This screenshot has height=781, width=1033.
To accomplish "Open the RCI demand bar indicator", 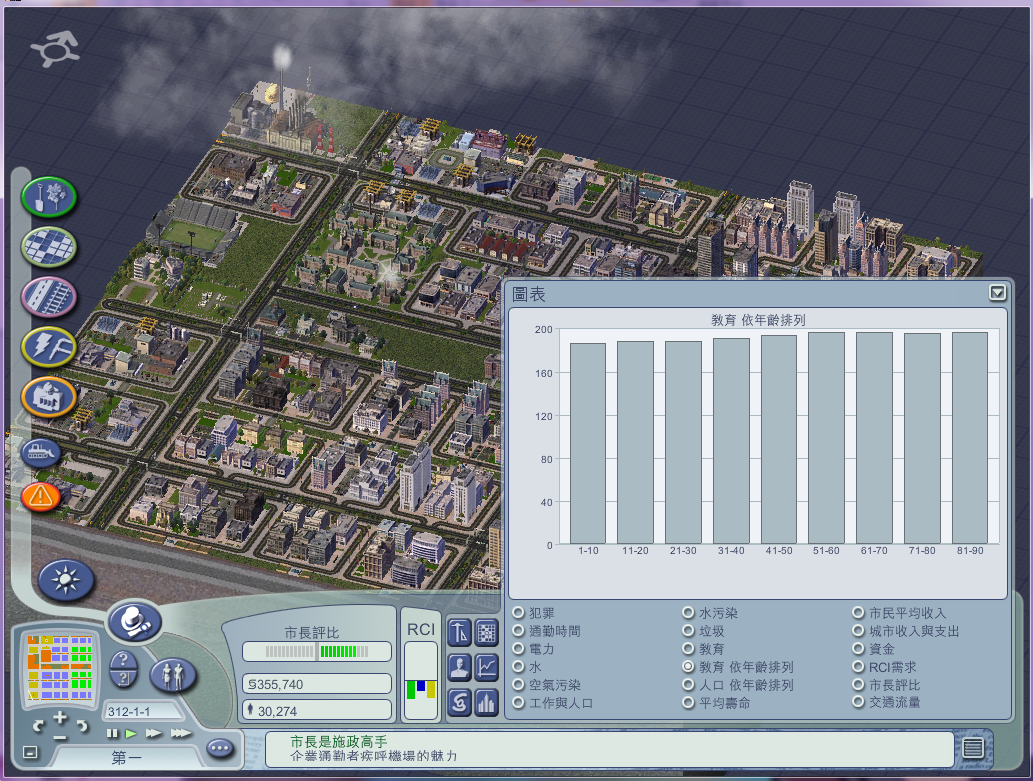I will pyautogui.click(x=421, y=679).
